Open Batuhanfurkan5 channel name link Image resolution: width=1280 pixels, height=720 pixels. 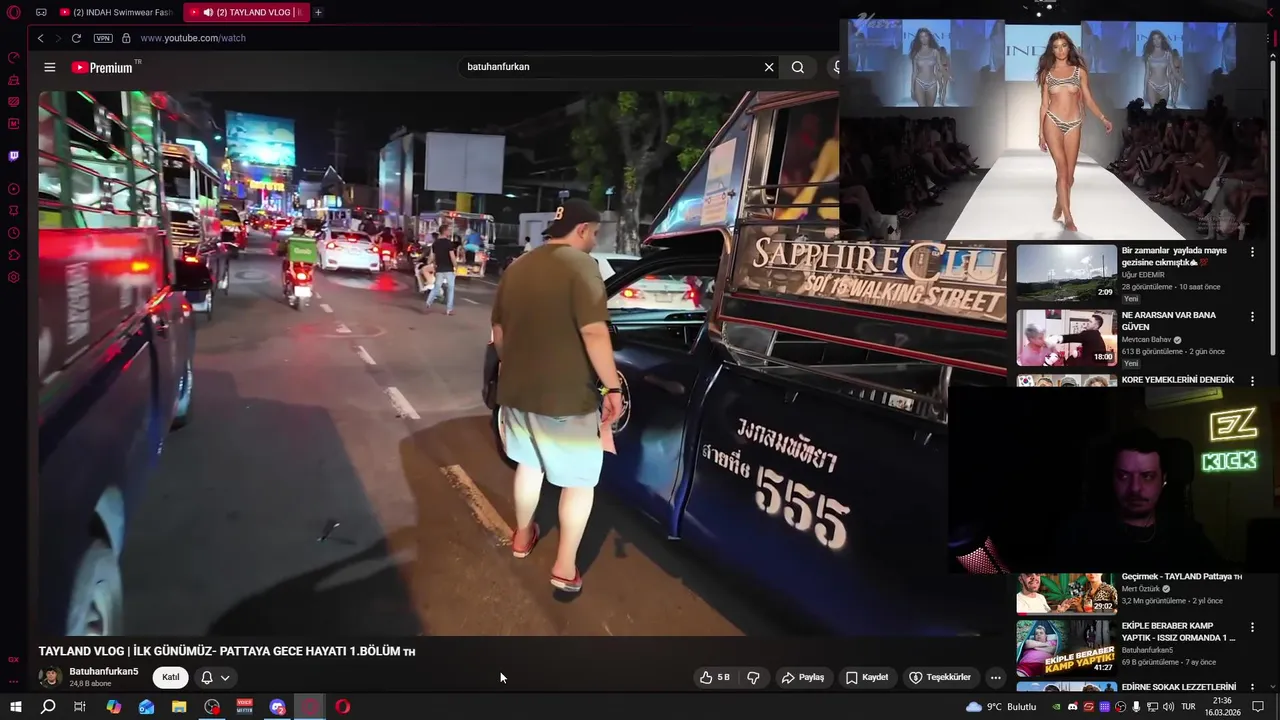(104, 672)
